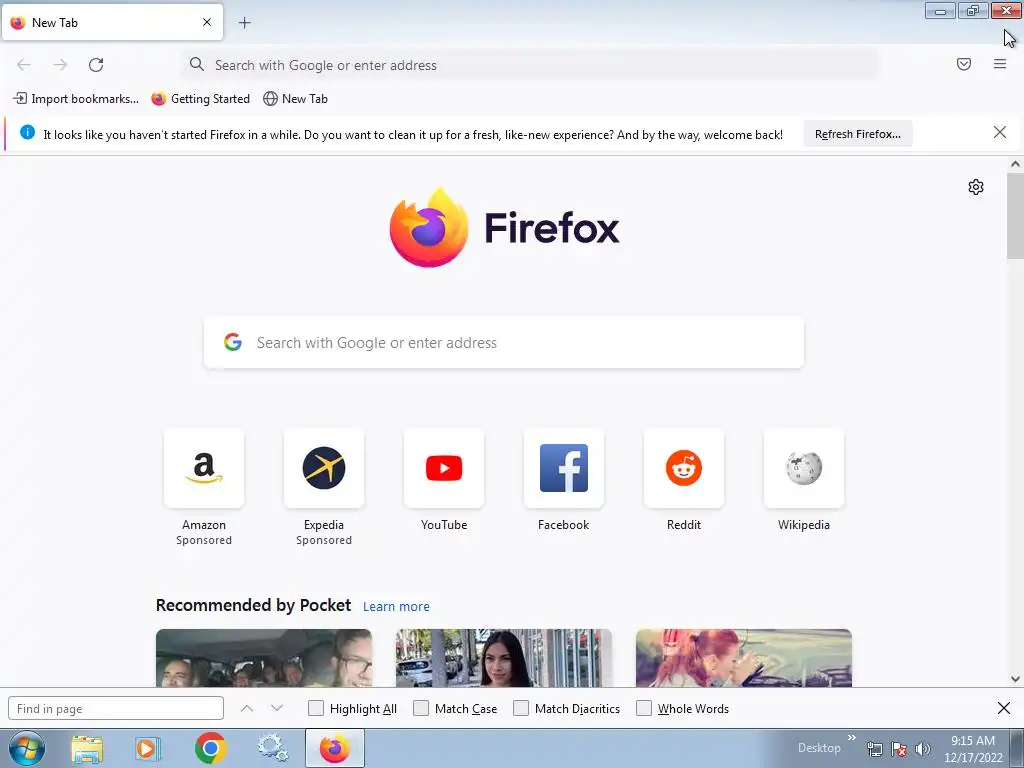1024x768 pixels.
Task: Open Import bookmarks bookmark item
Action: coord(76,99)
